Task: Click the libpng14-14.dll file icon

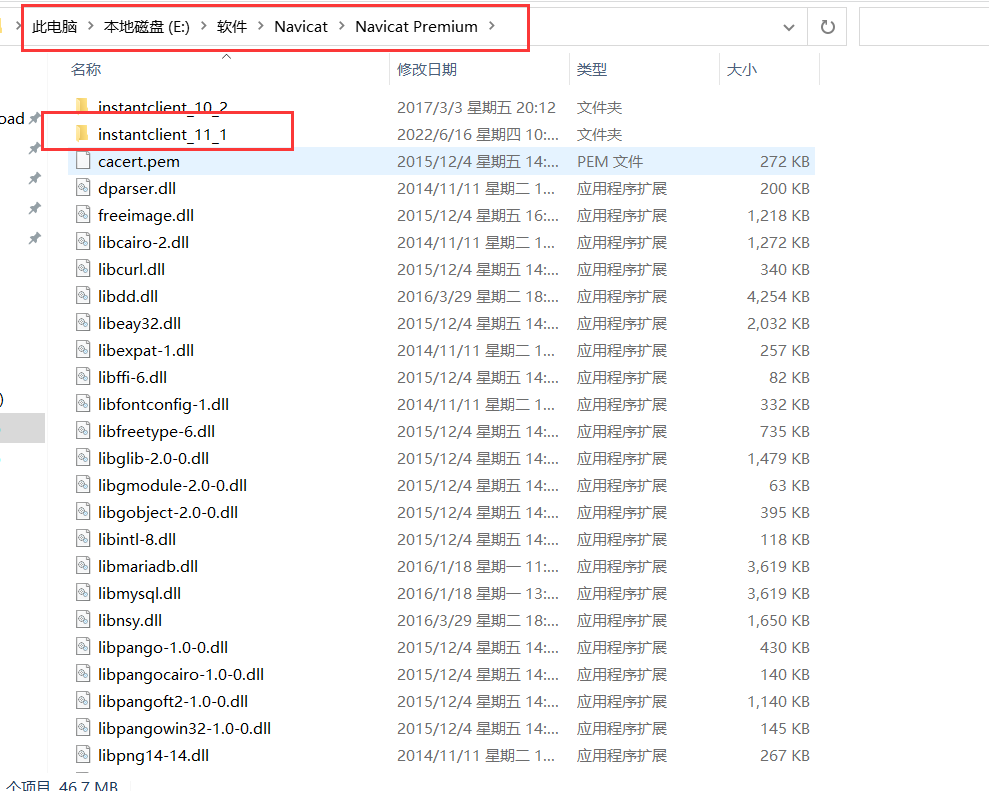Action: click(83, 755)
